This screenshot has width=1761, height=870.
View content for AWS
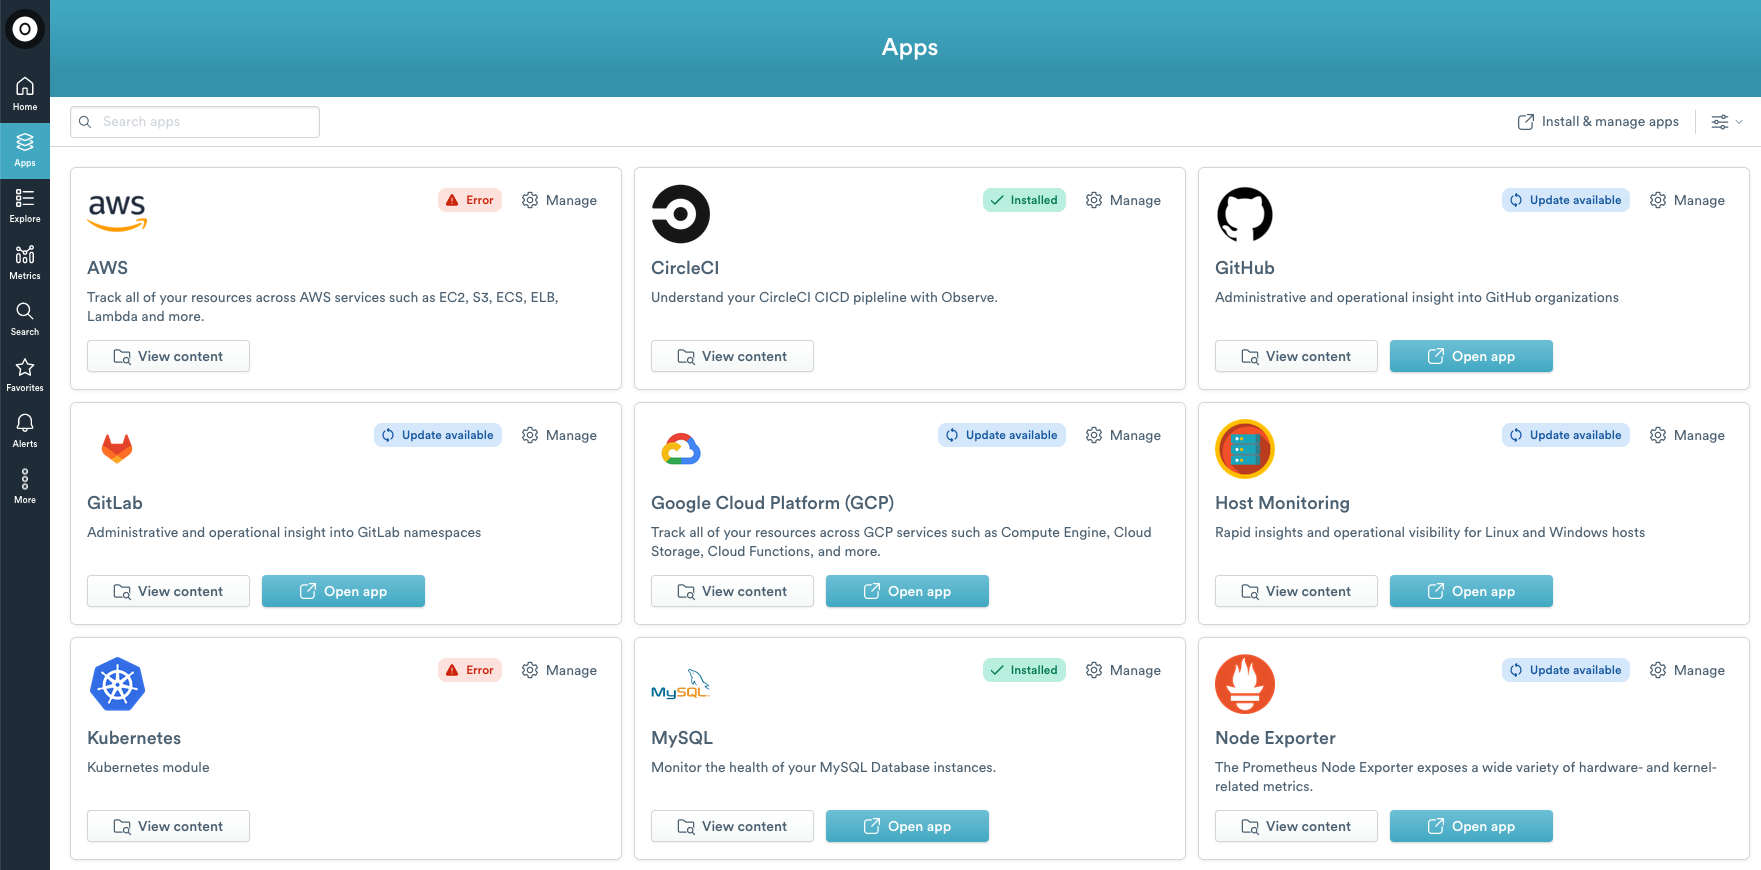[x=168, y=356]
